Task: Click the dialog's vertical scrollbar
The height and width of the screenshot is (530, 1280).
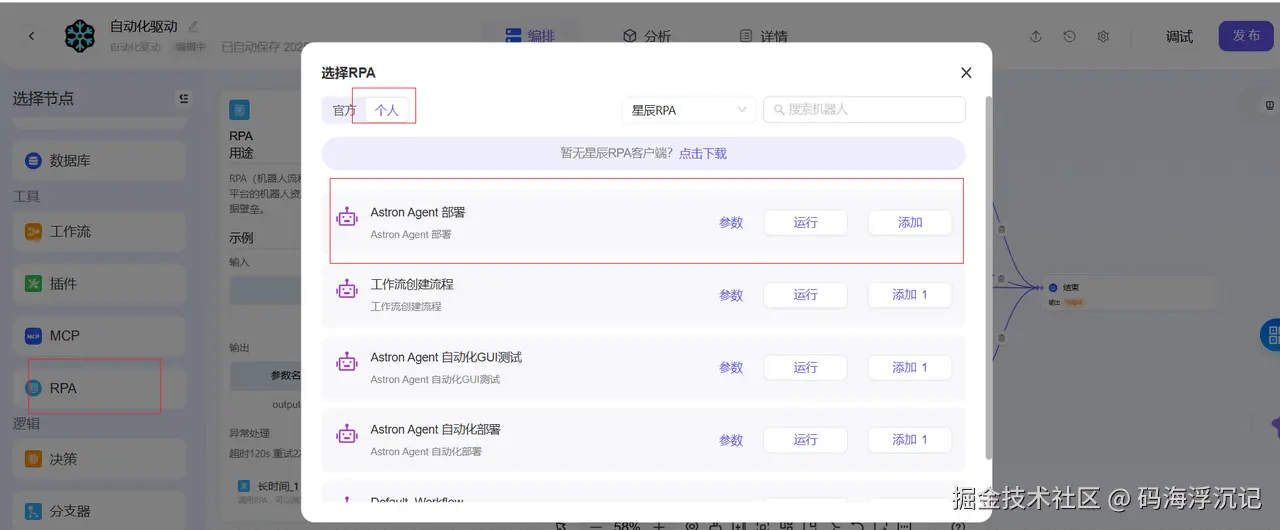Action: tap(989, 278)
